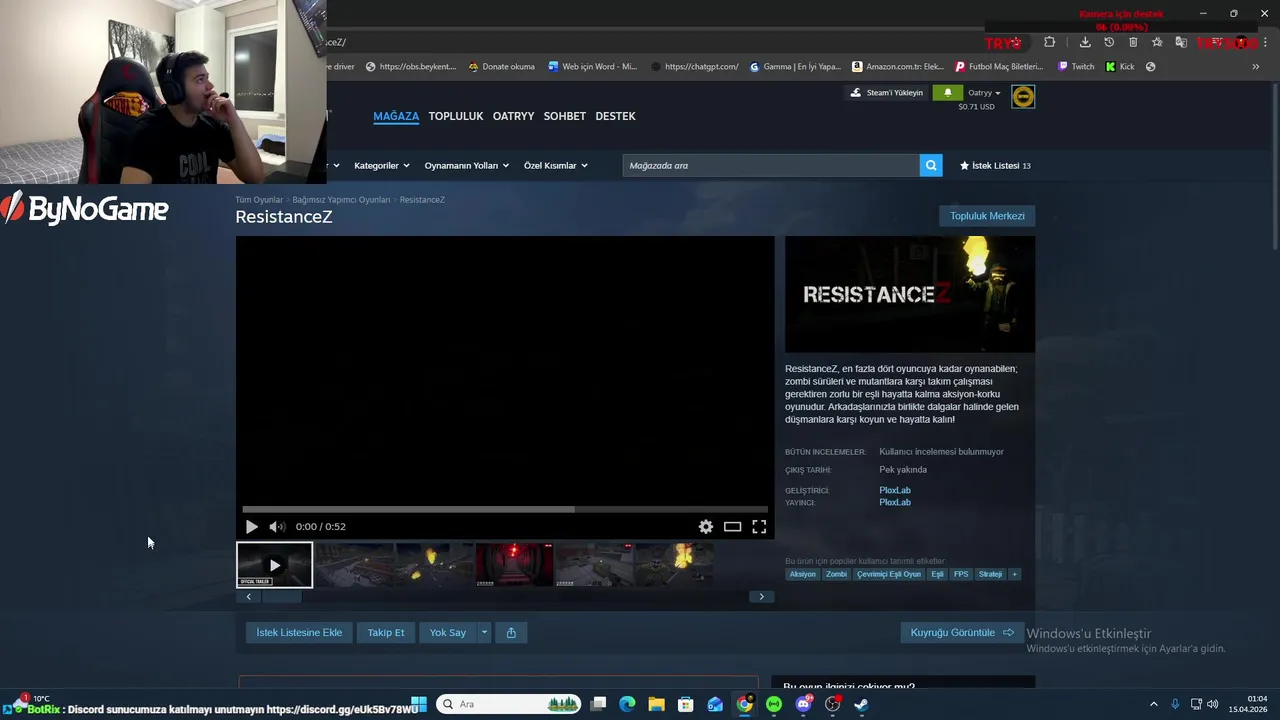Open File Explorer from taskbar
This screenshot has width=1280, height=720.
tap(656, 704)
